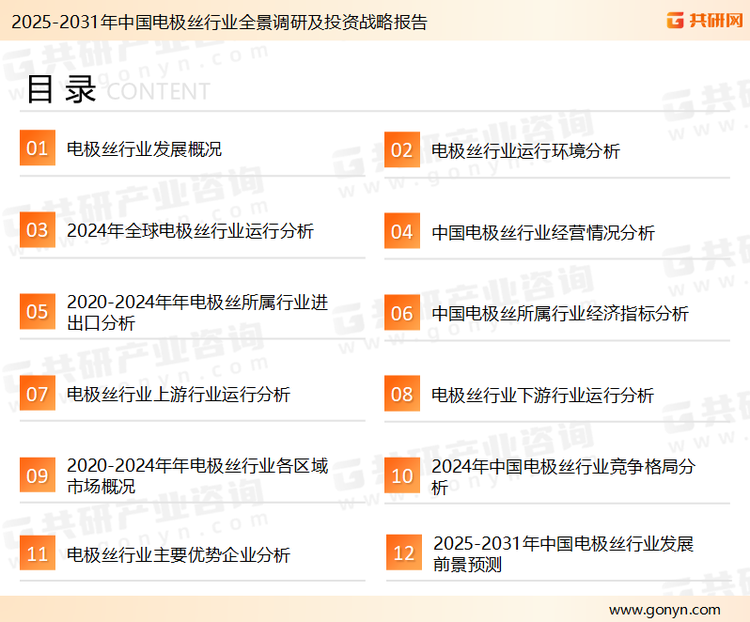Screen dimensions: 750x622
Task: Select '中国电极丝行业经营情况分析' chapter title
Action: pyautogui.click(x=543, y=233)
